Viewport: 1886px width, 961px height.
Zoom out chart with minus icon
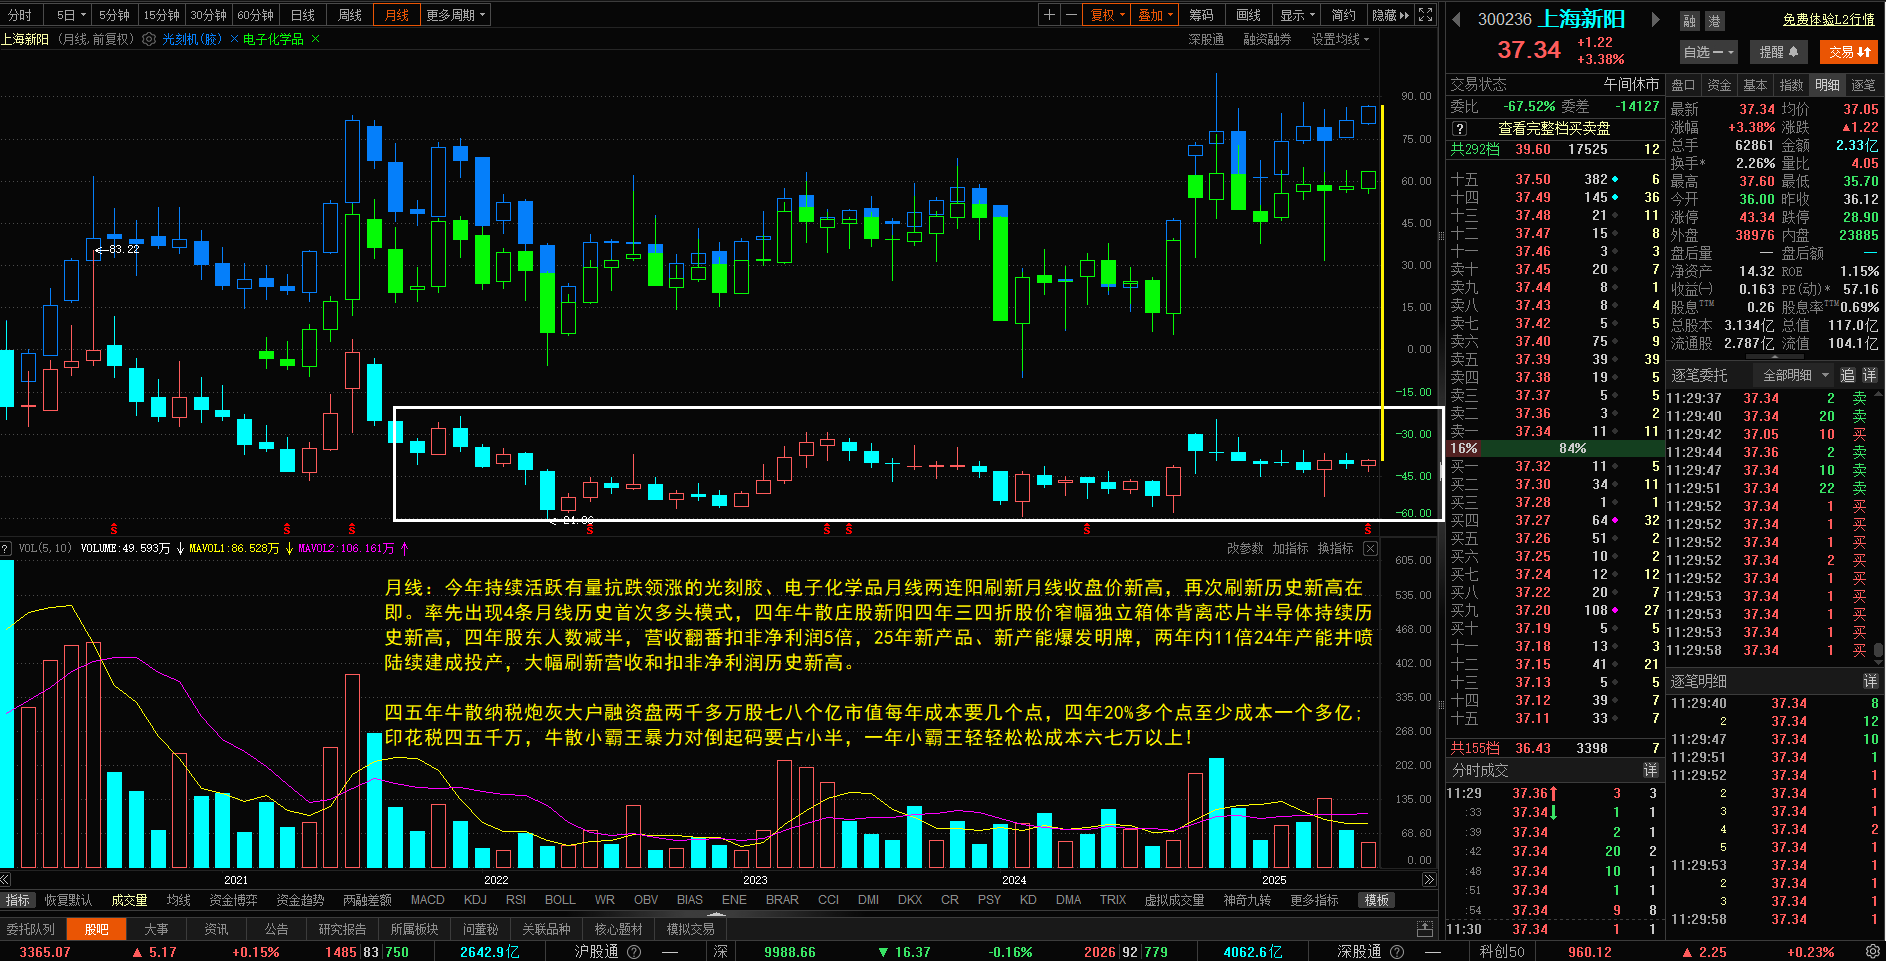[1071, 15]
